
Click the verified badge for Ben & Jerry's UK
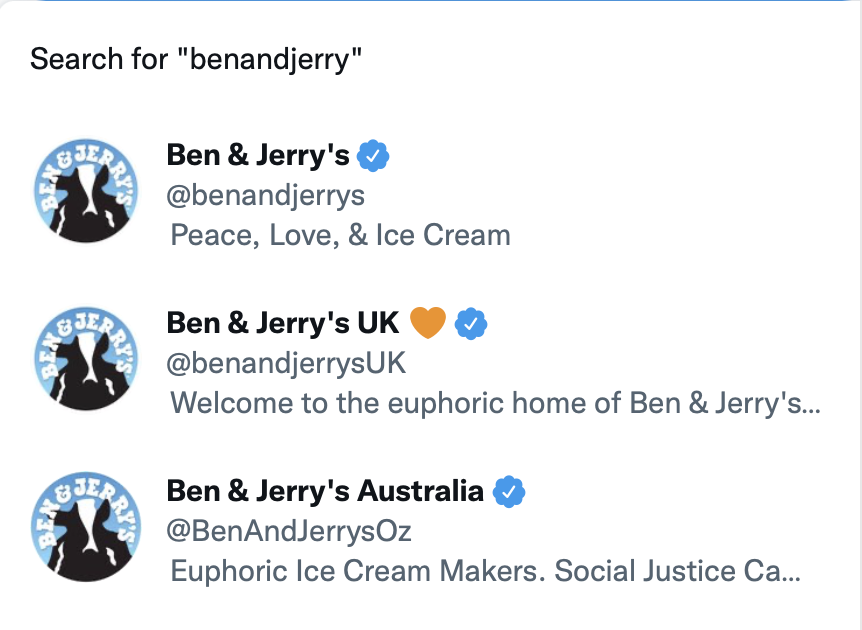[471, 323]
